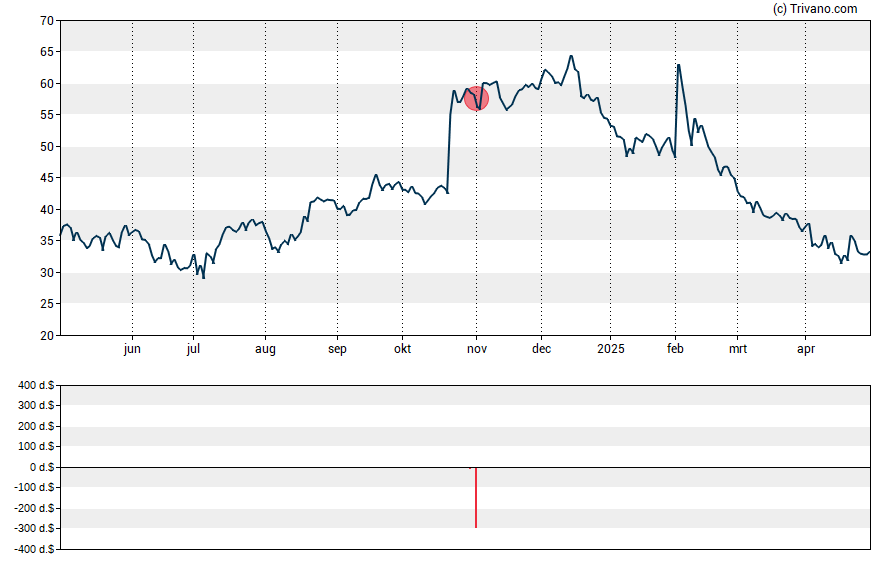Click the red circle marker near November
The width and height of the screenshot is (888, 565).
tap(476, 99)
